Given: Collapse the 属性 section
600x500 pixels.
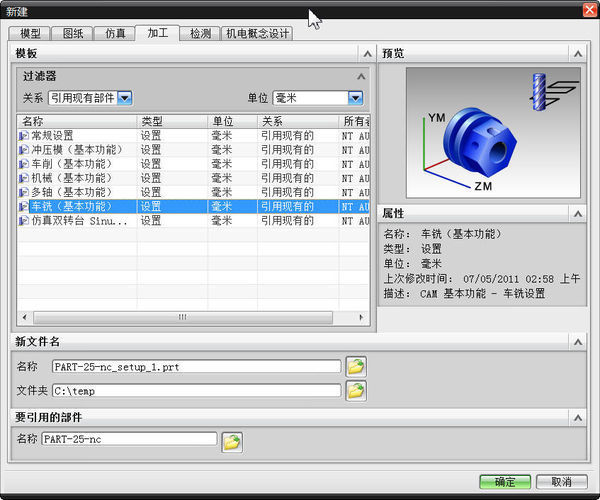Looking at the screenshot, I should pos(578,213).
